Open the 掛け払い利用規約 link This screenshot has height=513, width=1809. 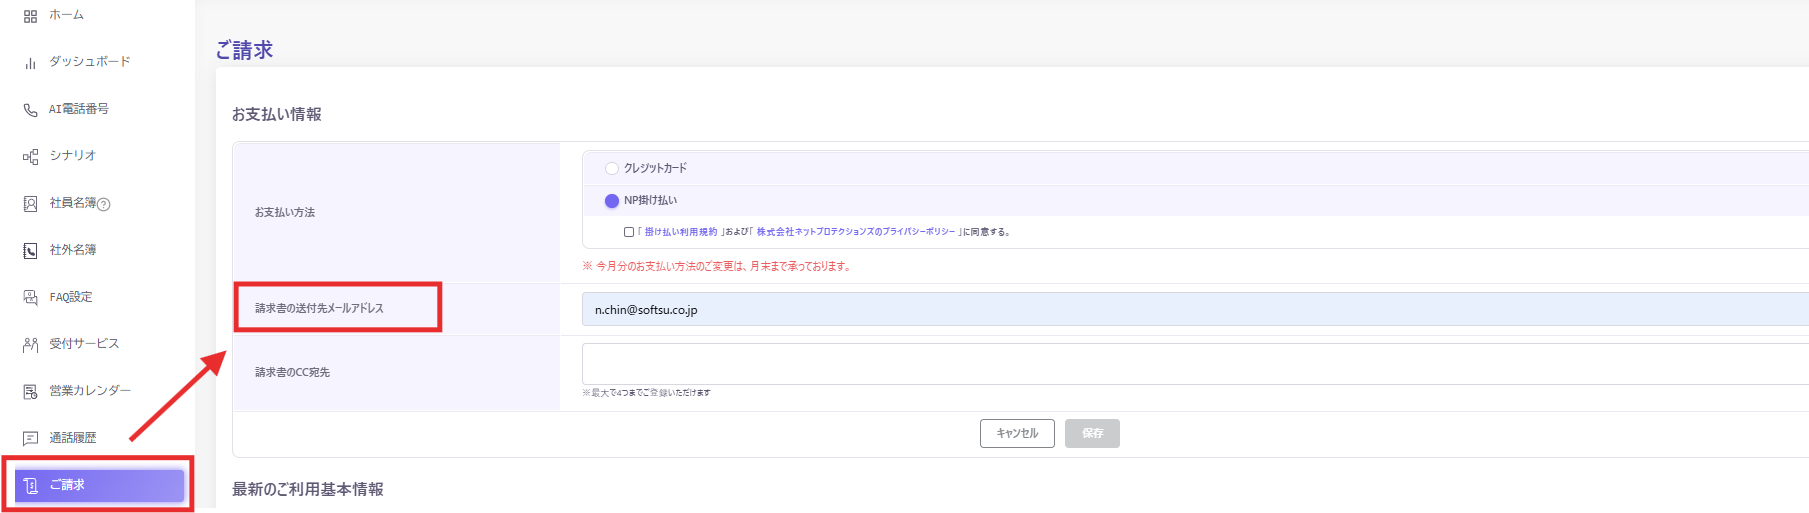(680, 232)
